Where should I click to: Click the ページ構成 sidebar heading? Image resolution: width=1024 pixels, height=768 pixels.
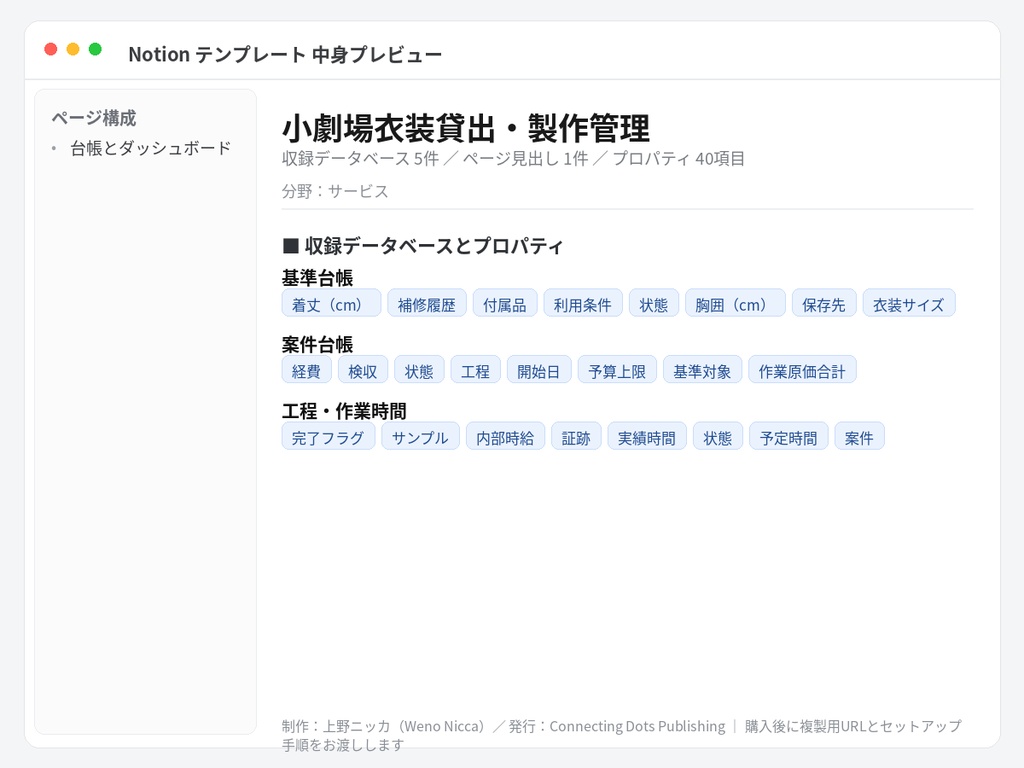pos(93,118)
